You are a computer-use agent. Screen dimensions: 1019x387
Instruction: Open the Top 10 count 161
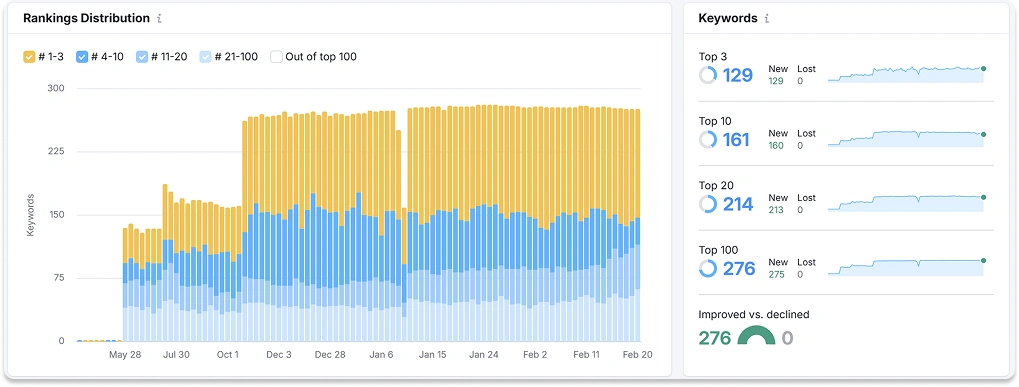[x=736, y=140]
